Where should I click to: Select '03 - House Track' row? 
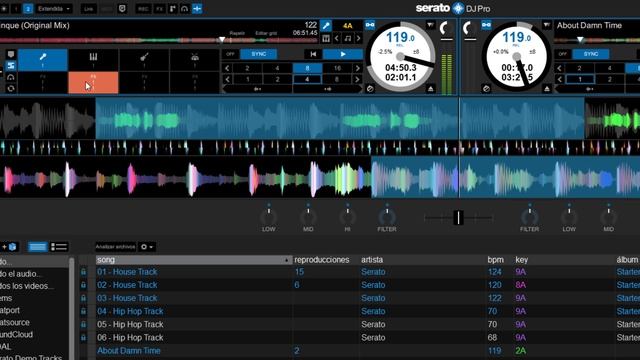click(359, 298)
